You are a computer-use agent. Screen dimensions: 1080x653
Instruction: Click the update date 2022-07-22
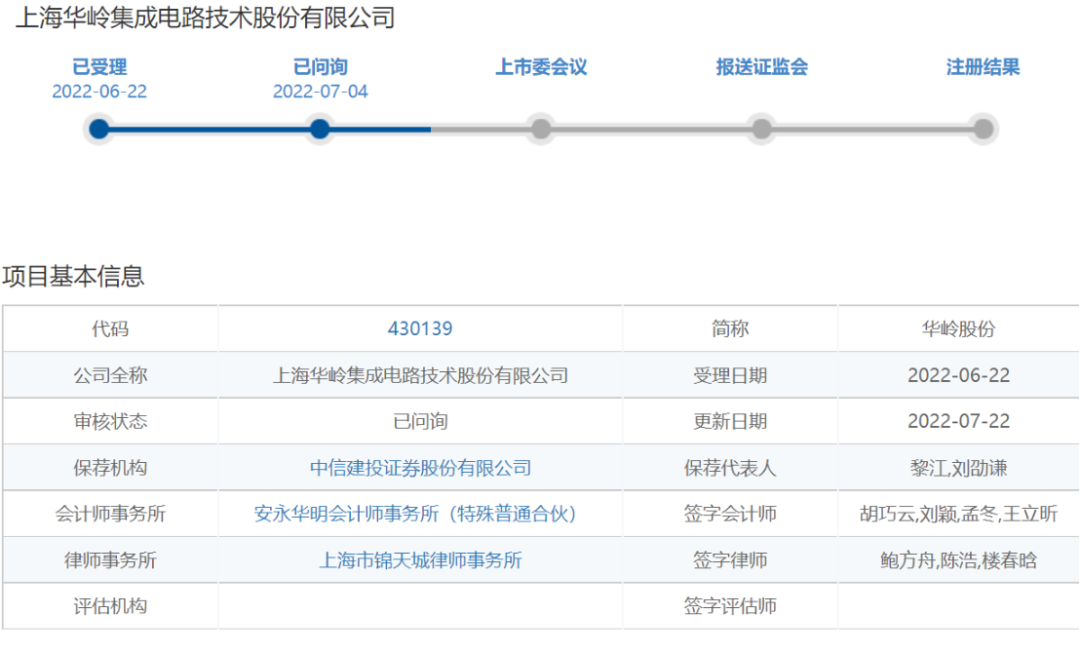[959, 422]
